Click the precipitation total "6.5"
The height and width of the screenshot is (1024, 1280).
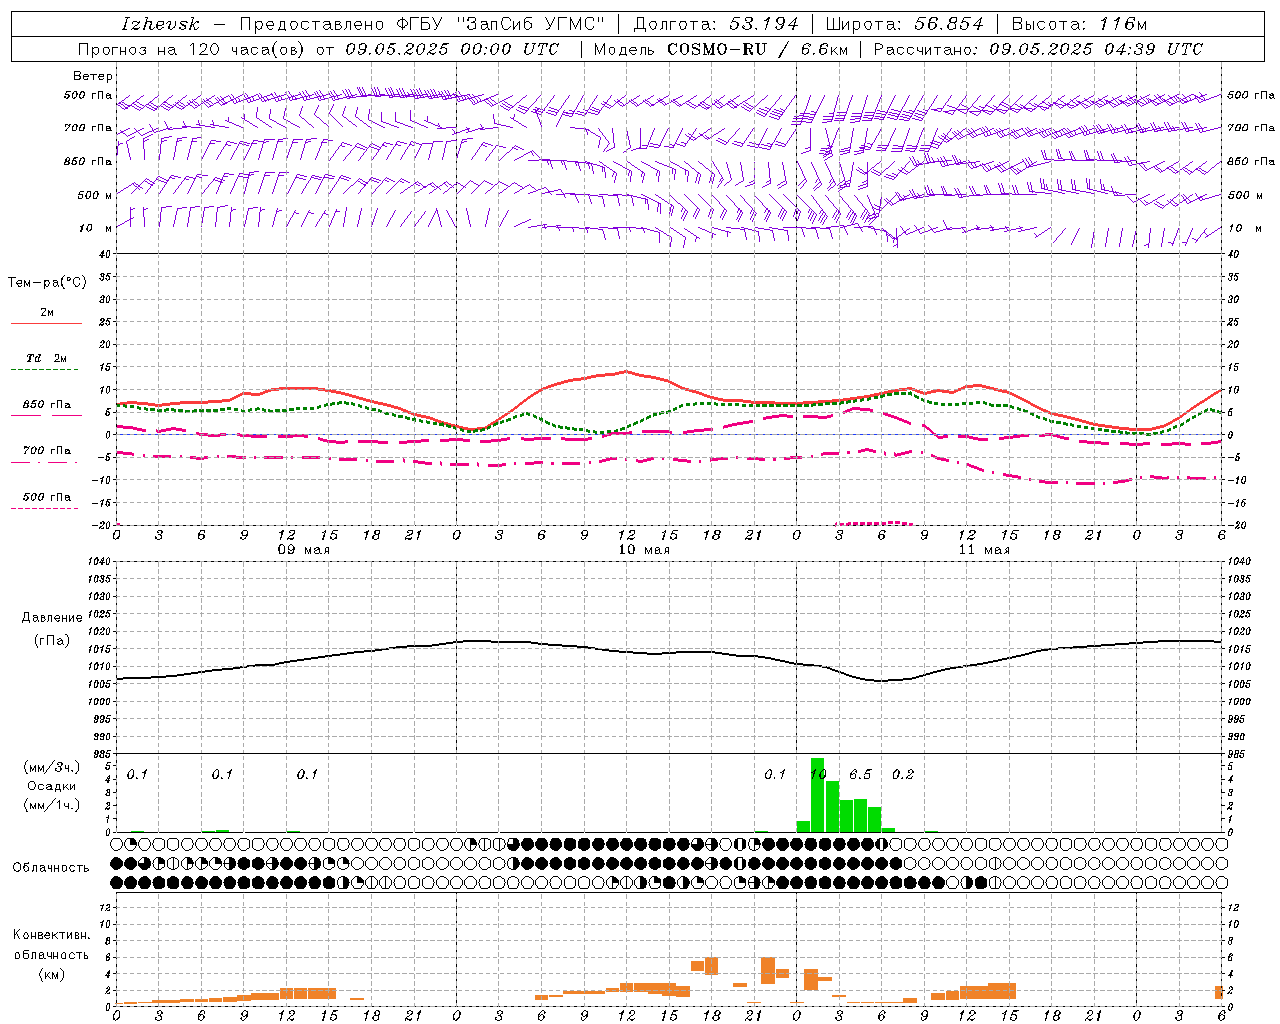860,774
